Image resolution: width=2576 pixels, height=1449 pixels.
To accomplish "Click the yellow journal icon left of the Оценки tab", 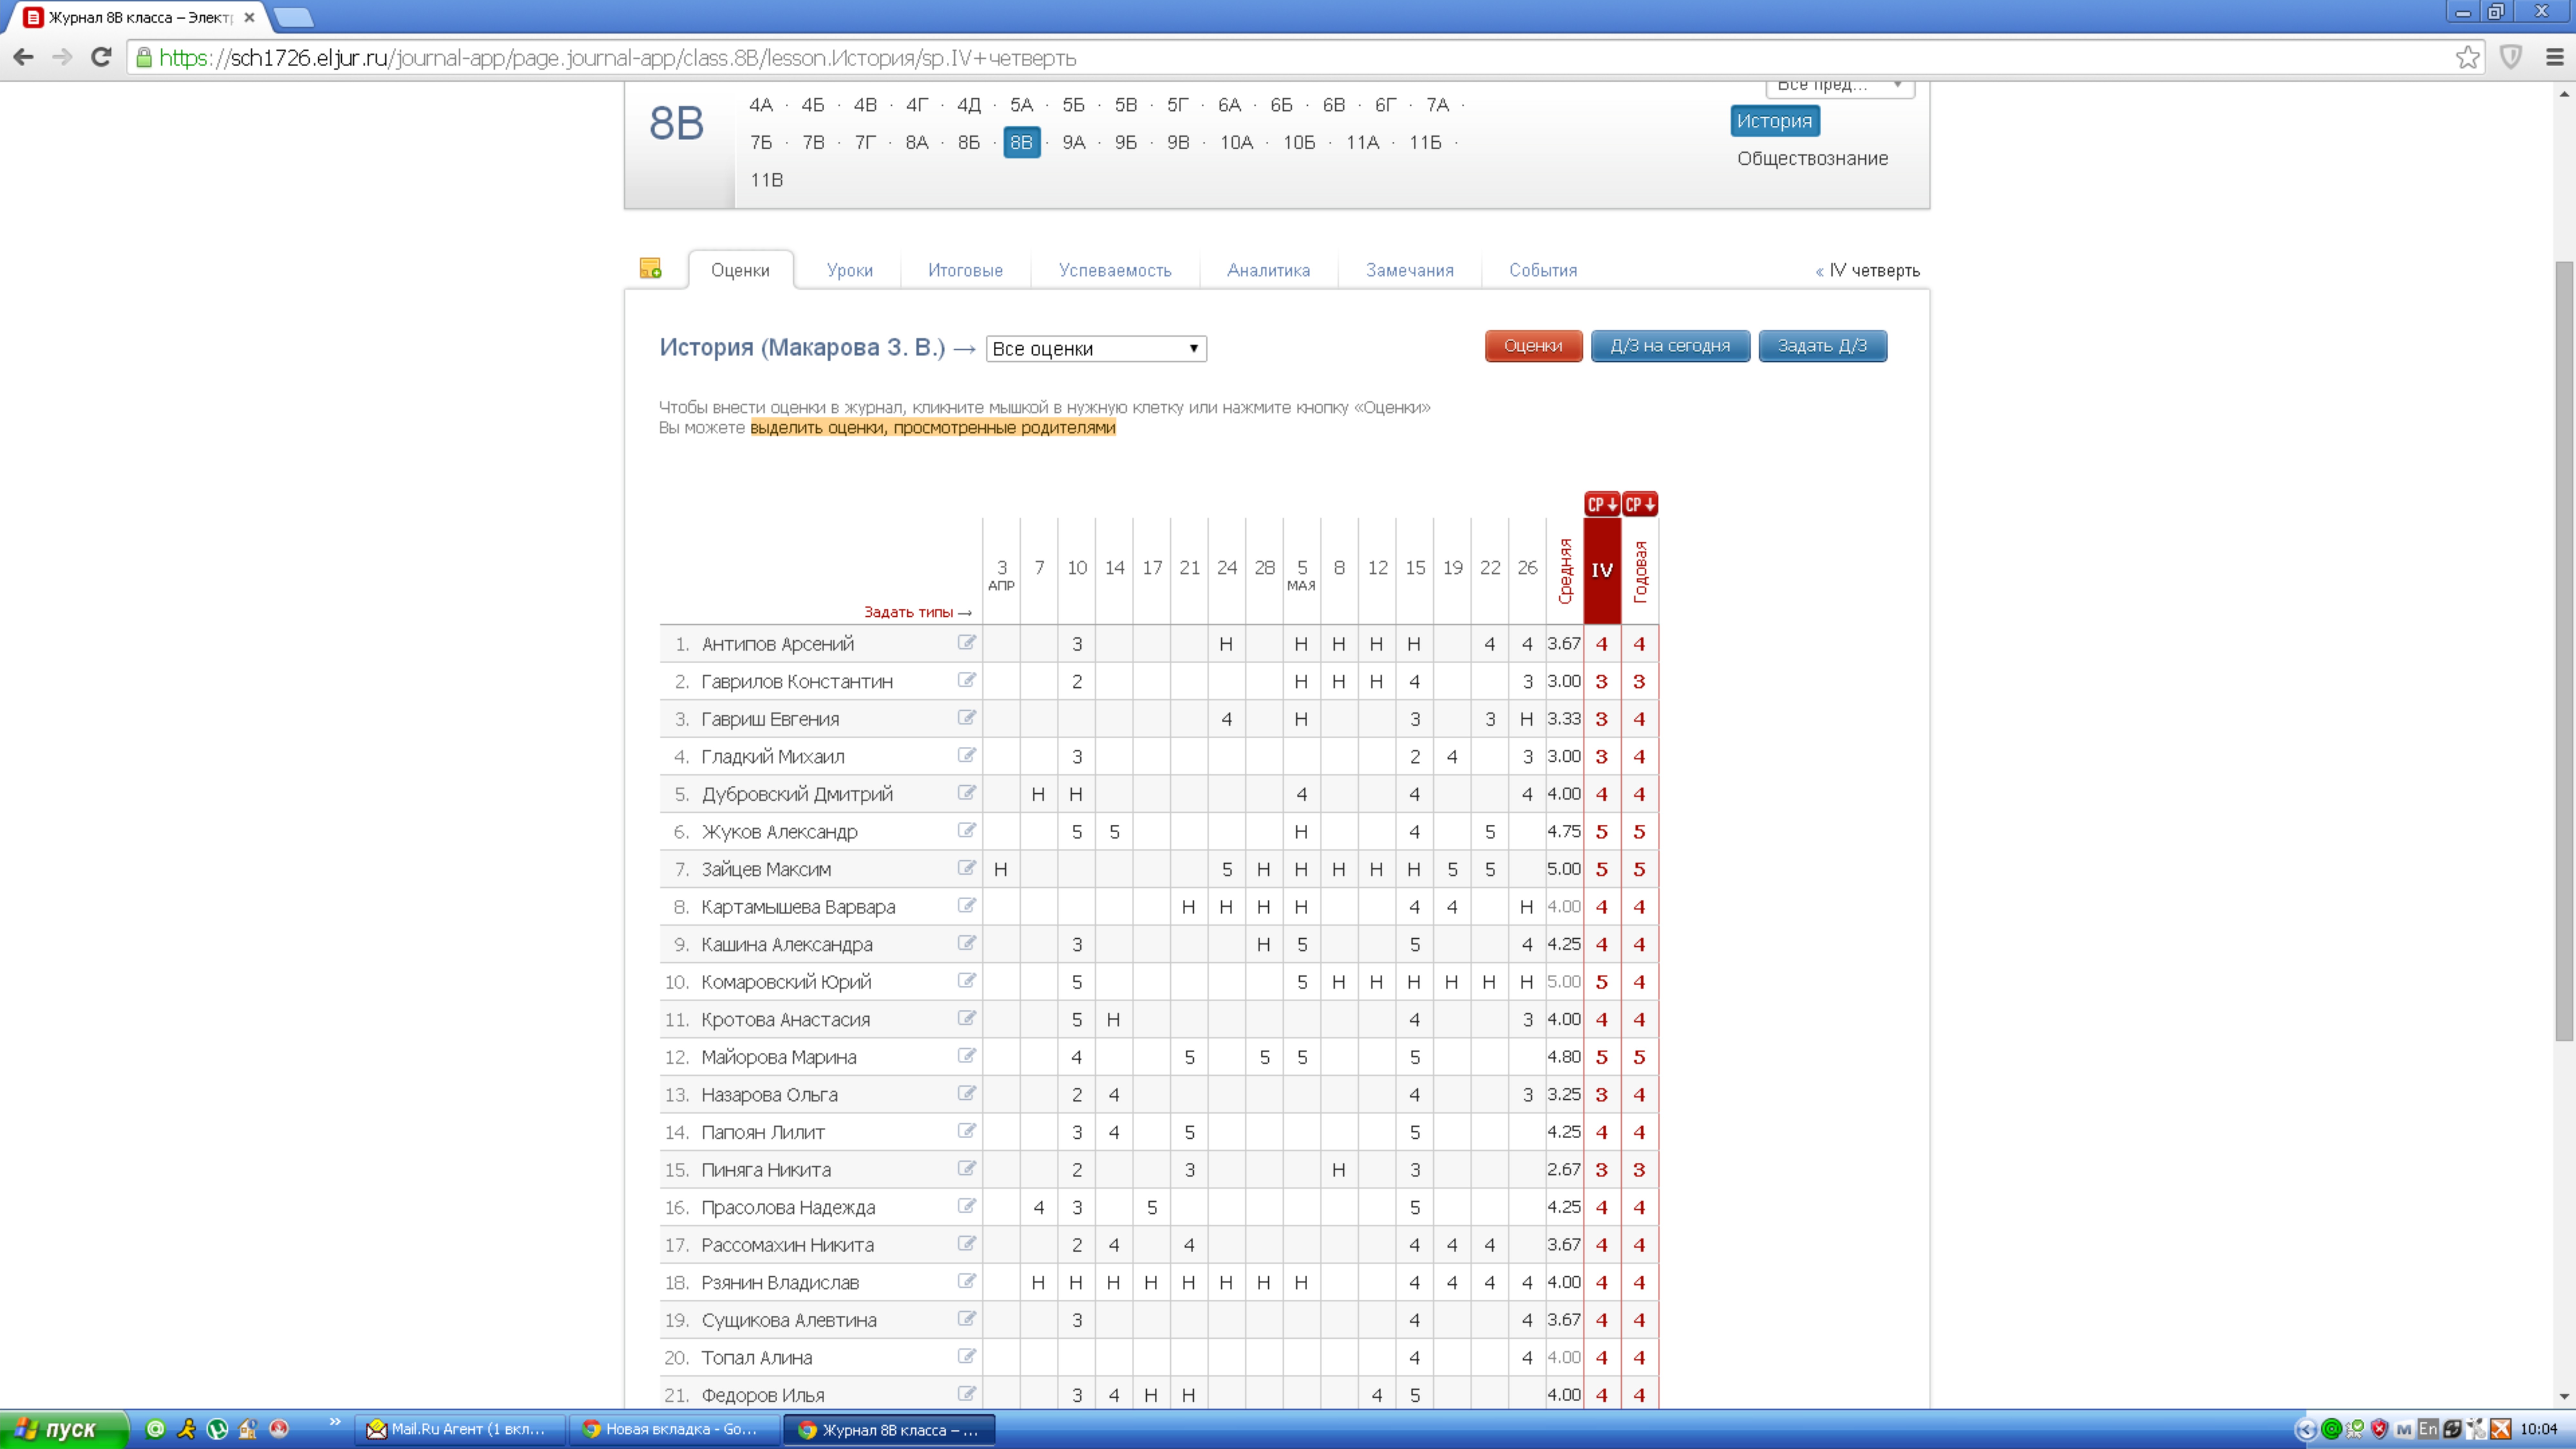I will pos(650,268).
